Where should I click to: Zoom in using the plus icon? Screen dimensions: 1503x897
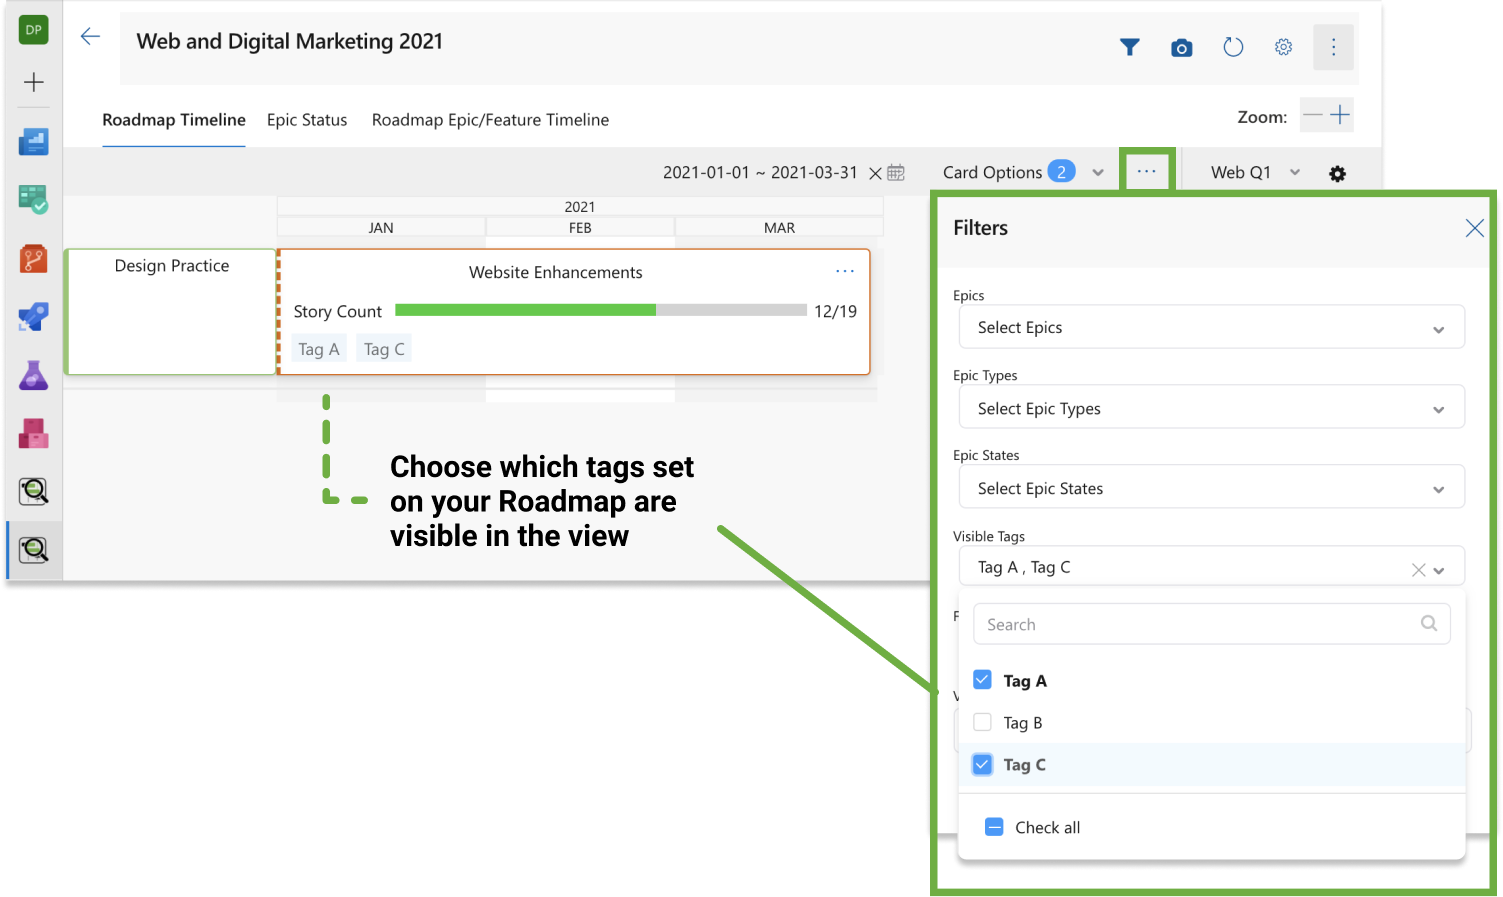1340,115
